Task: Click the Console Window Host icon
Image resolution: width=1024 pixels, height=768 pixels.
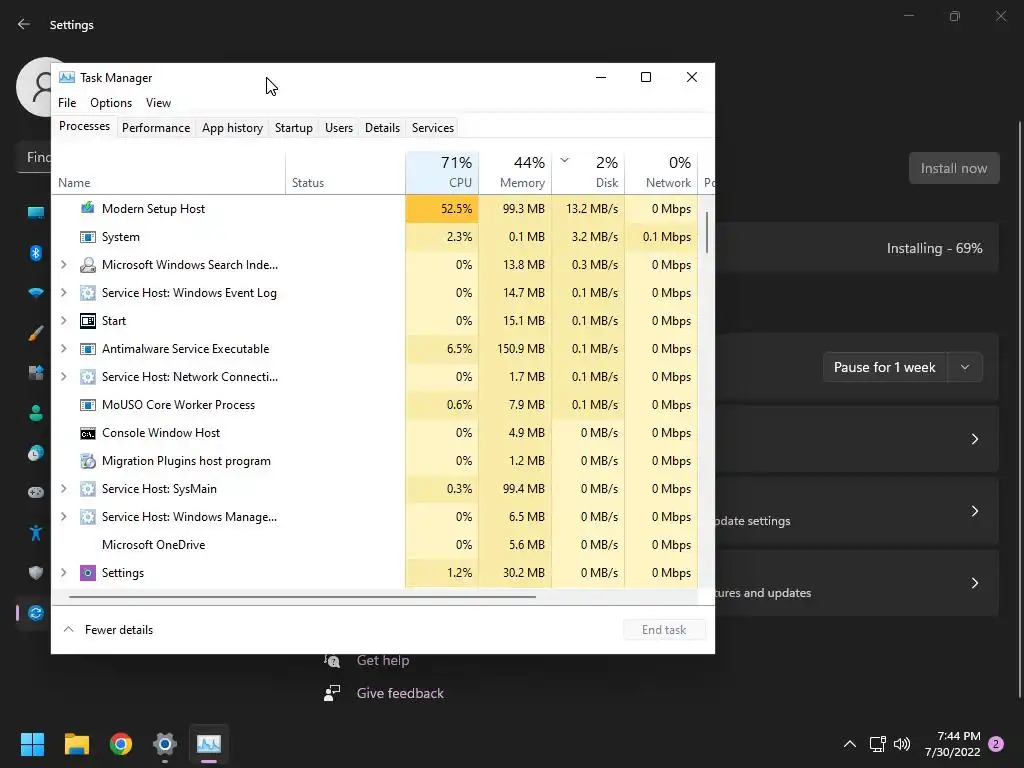Action: (88, 433)
